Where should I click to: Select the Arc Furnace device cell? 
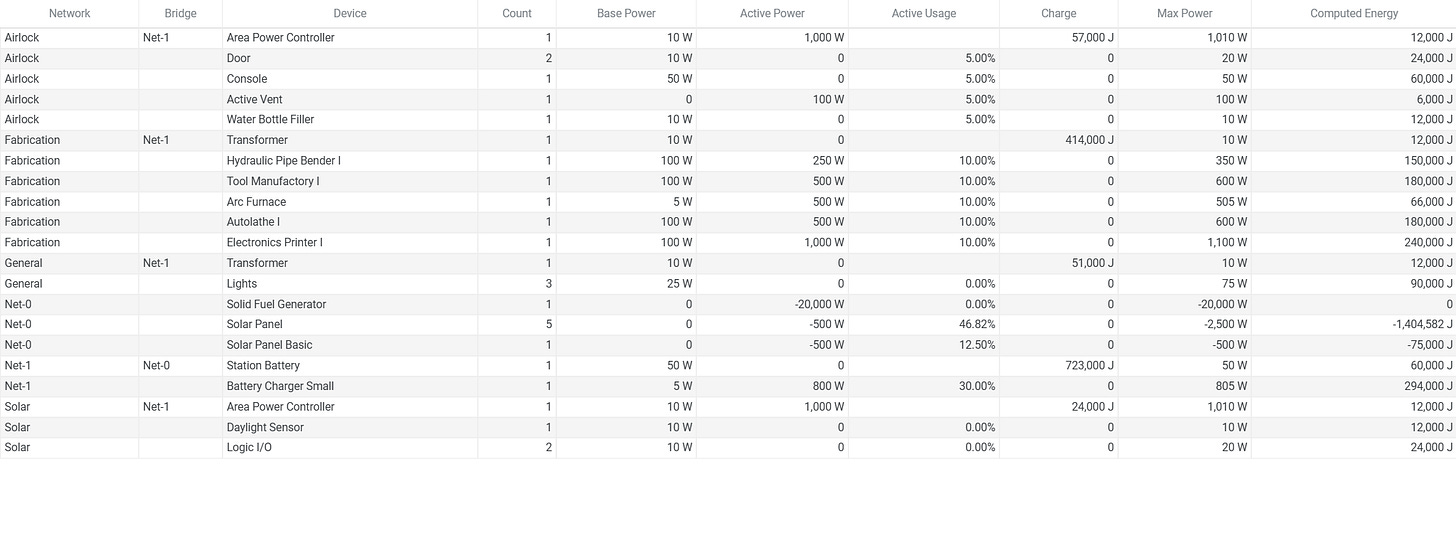click(350, 202)
